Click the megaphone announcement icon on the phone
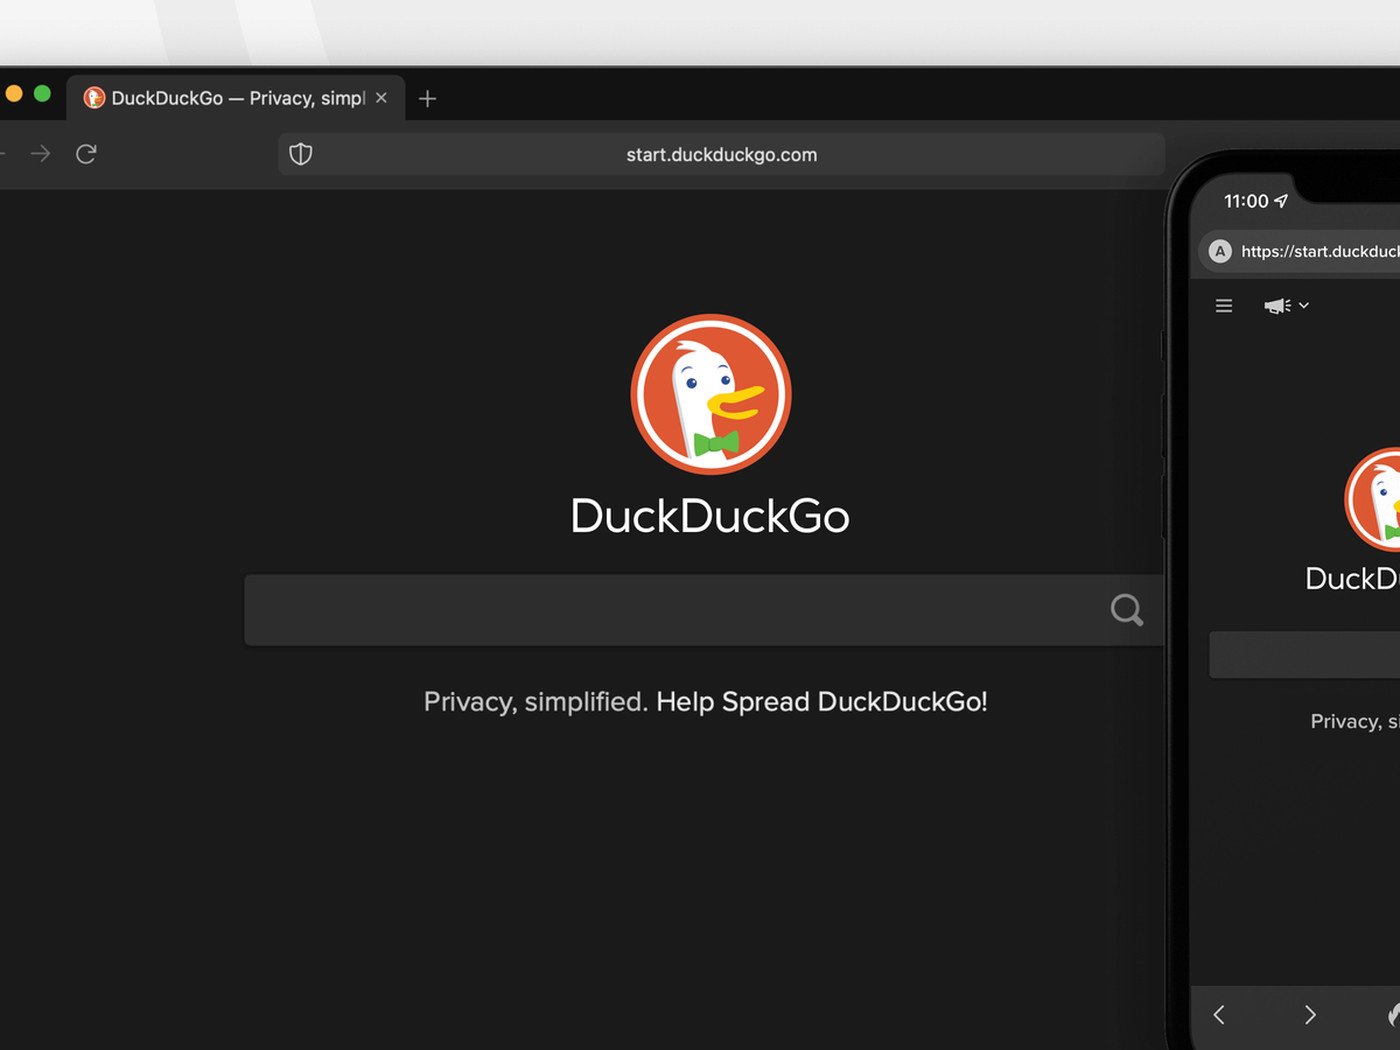Image resolution: width=1400 pixels, height=1050 pixels. pos(1277,305)
